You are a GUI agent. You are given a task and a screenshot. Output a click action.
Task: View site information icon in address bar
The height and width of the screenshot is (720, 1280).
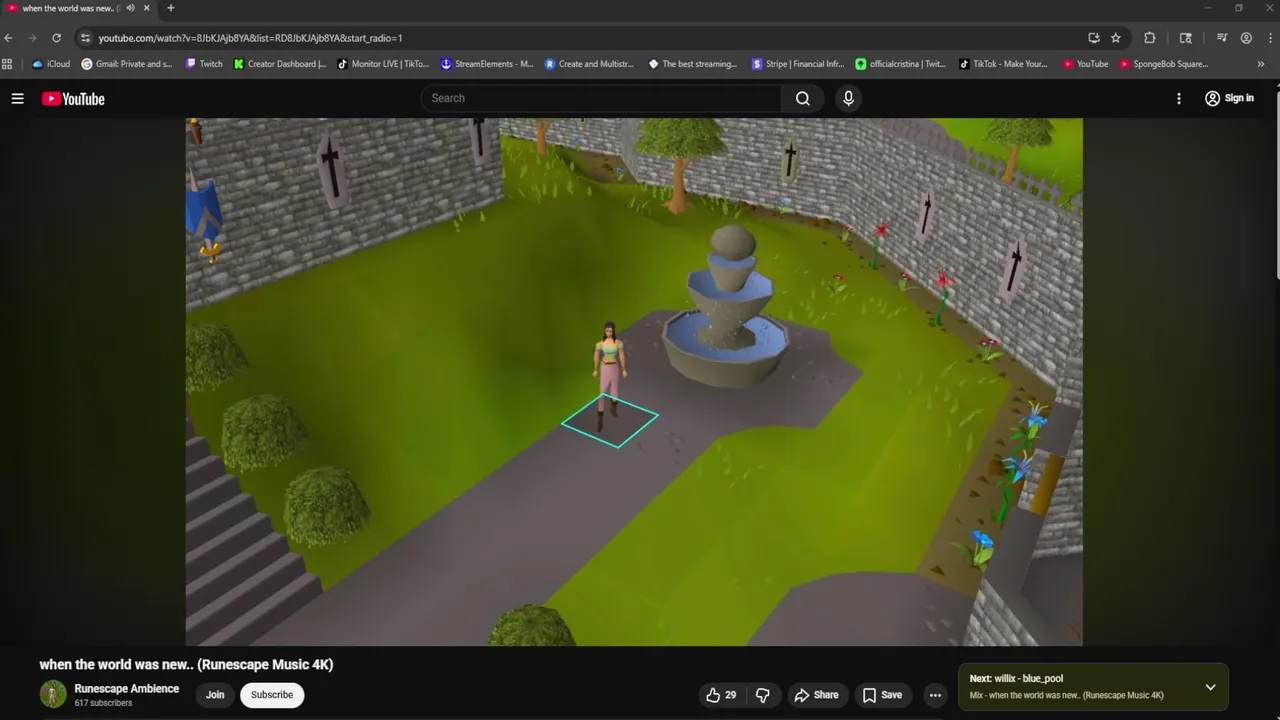[x=86, y=38]
